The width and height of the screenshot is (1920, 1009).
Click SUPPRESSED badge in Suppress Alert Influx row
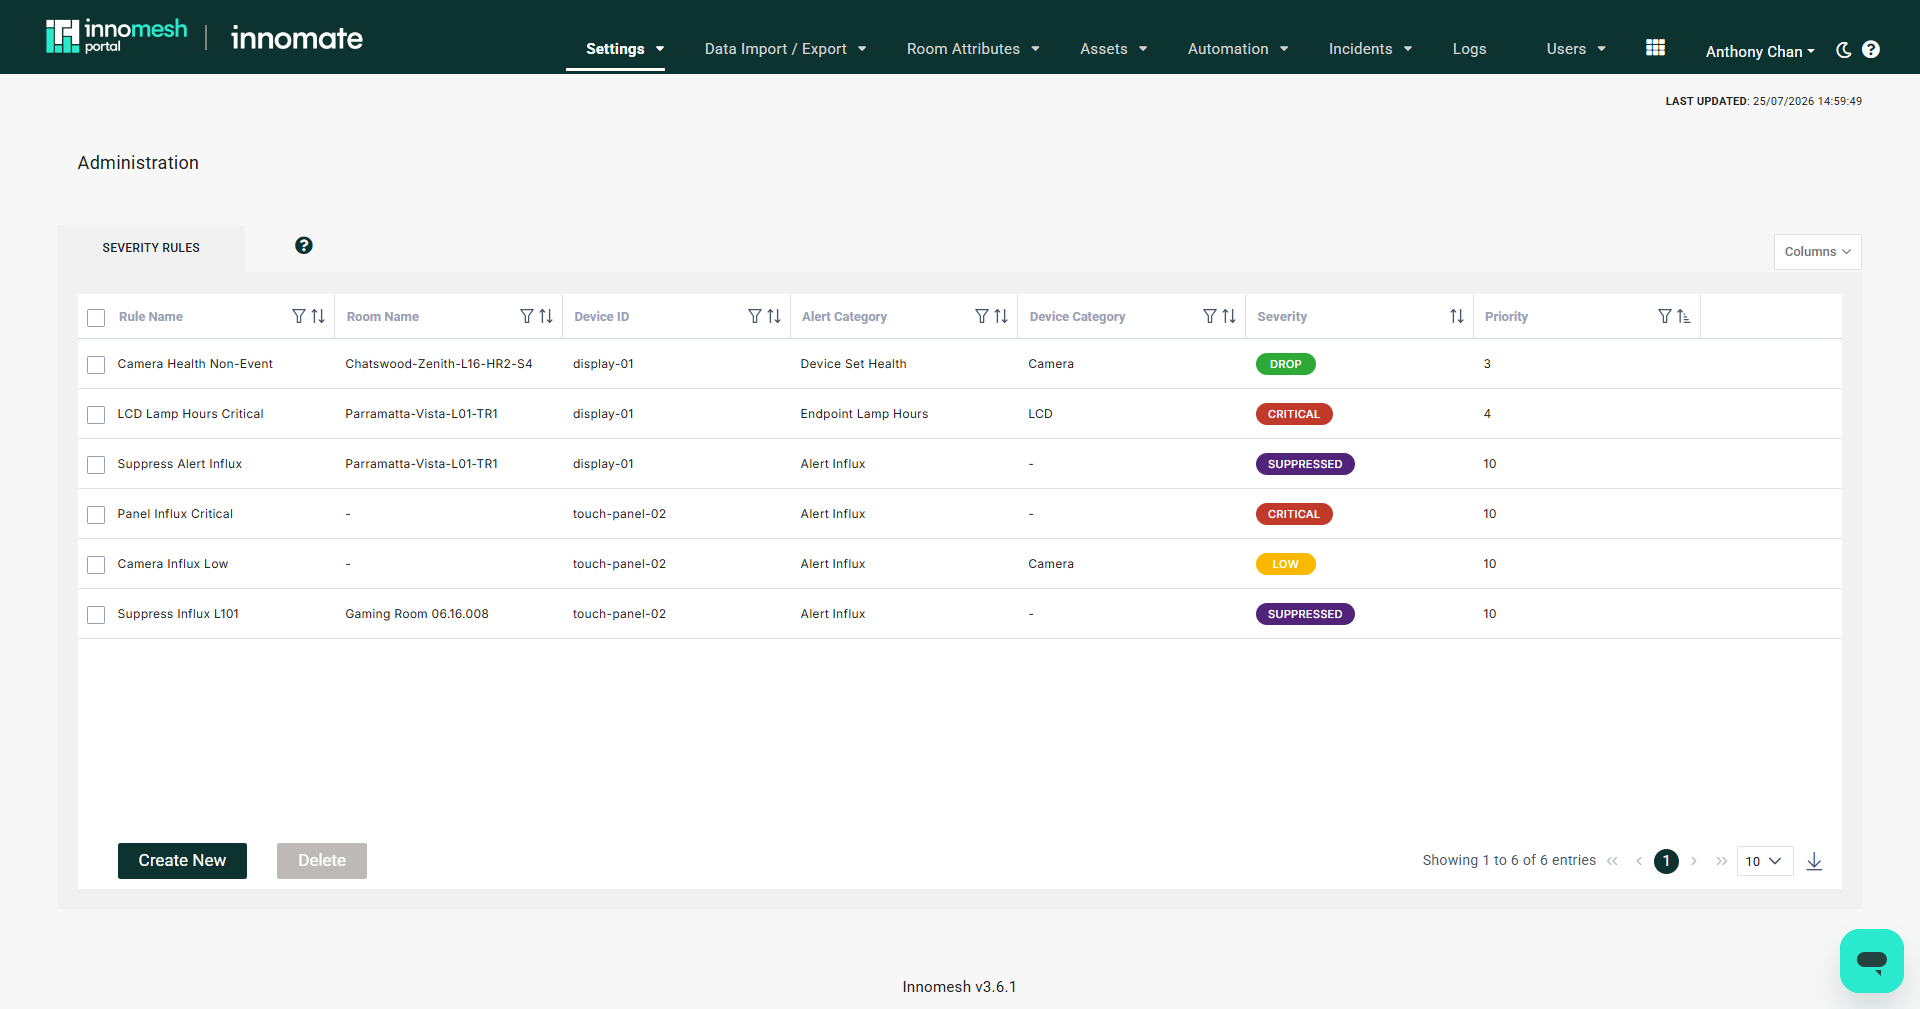(1305, 464)
